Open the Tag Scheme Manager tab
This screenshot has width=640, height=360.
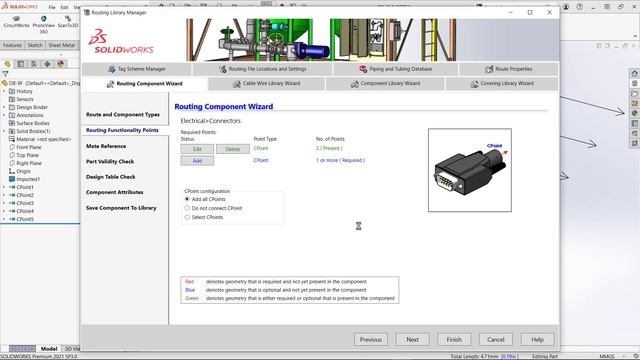(137, 69)
